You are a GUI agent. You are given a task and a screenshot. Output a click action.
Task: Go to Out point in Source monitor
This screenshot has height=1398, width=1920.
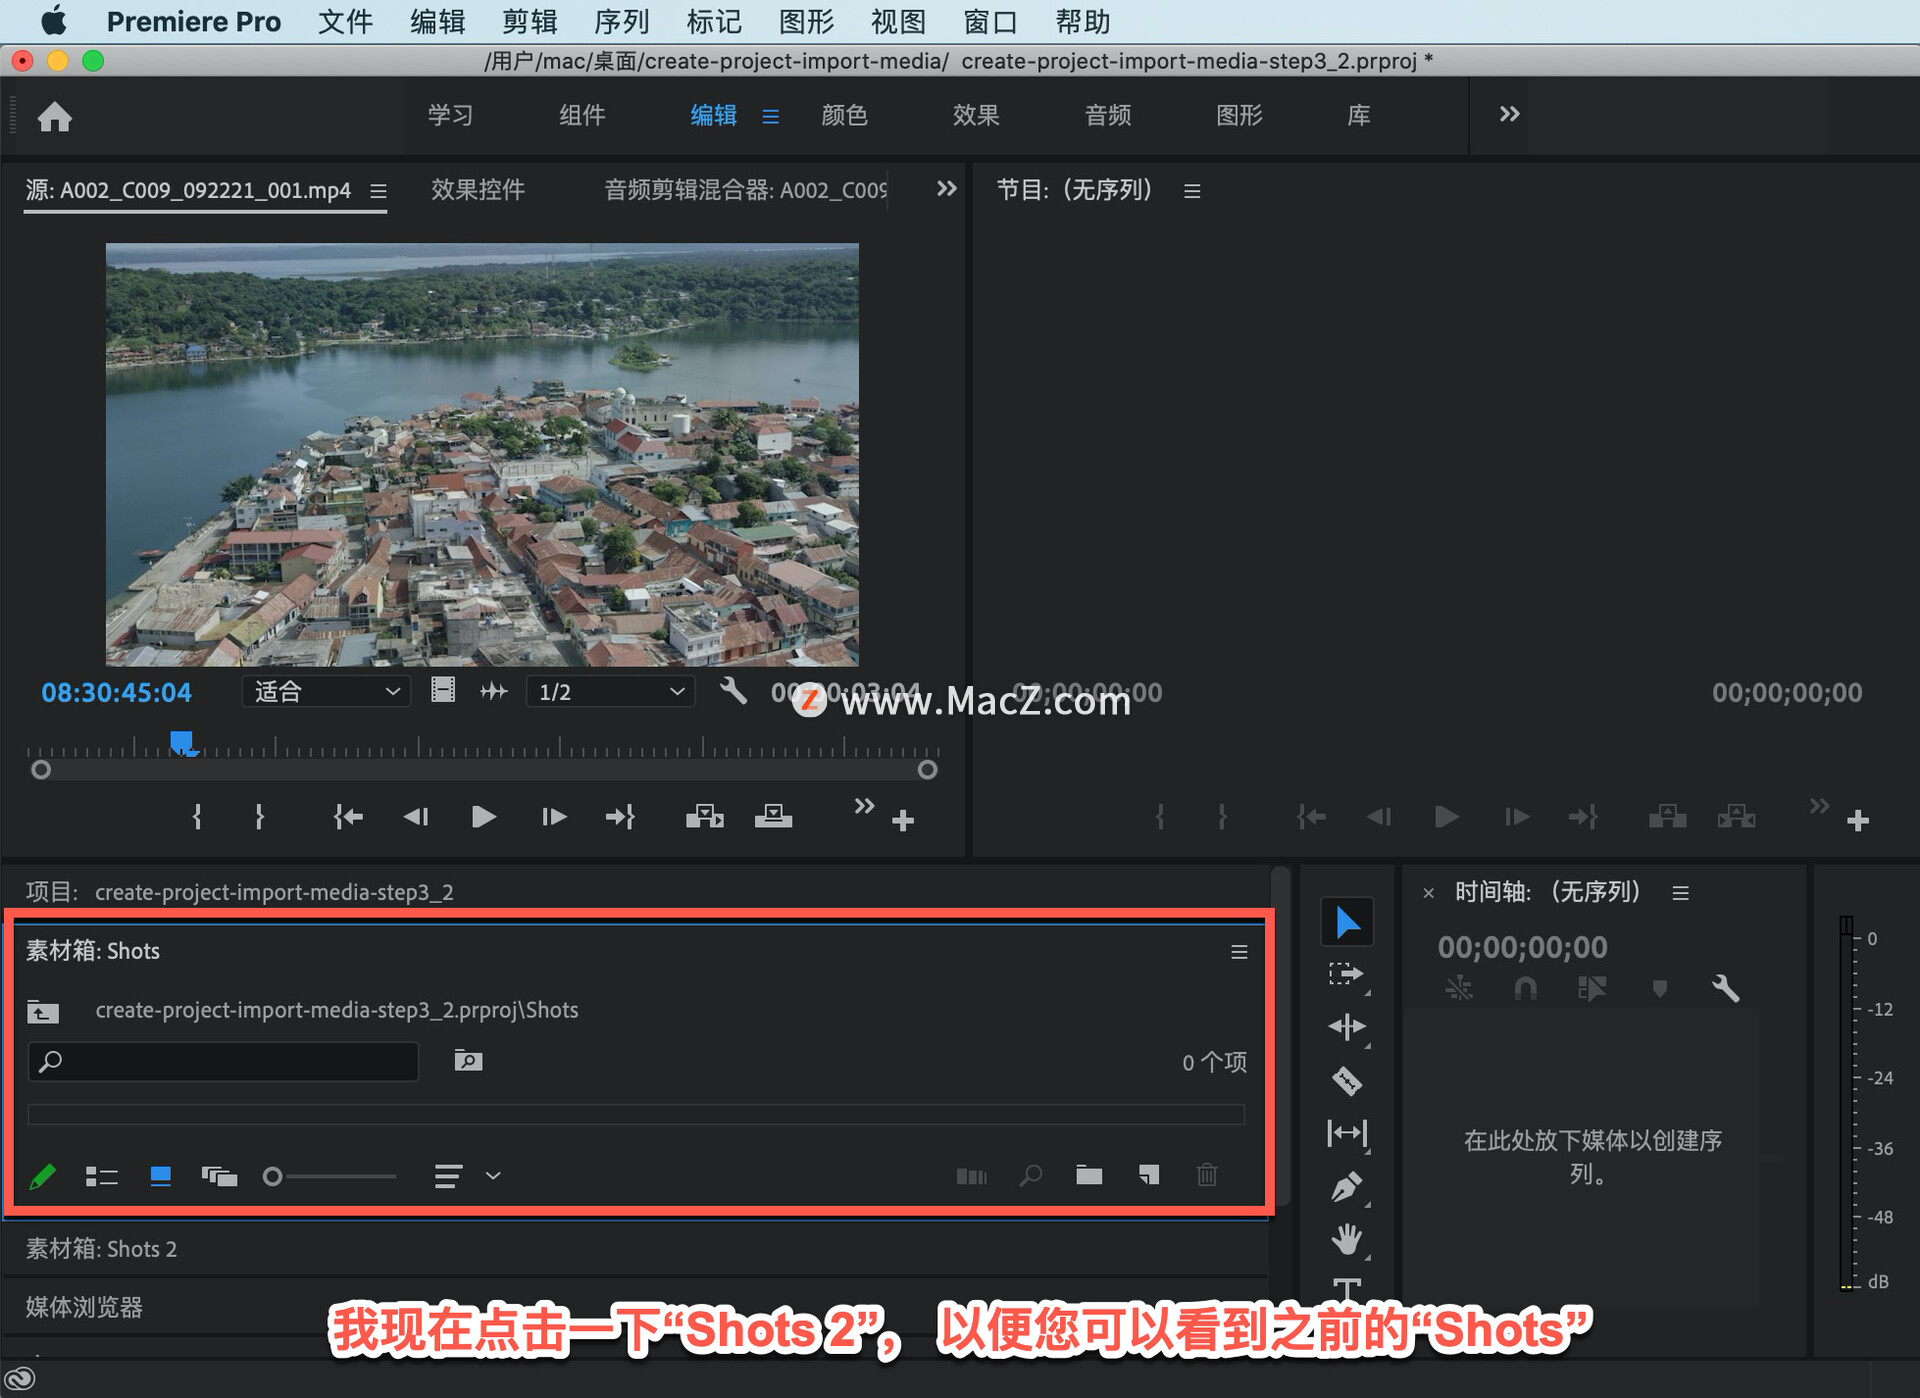[620, 817]
